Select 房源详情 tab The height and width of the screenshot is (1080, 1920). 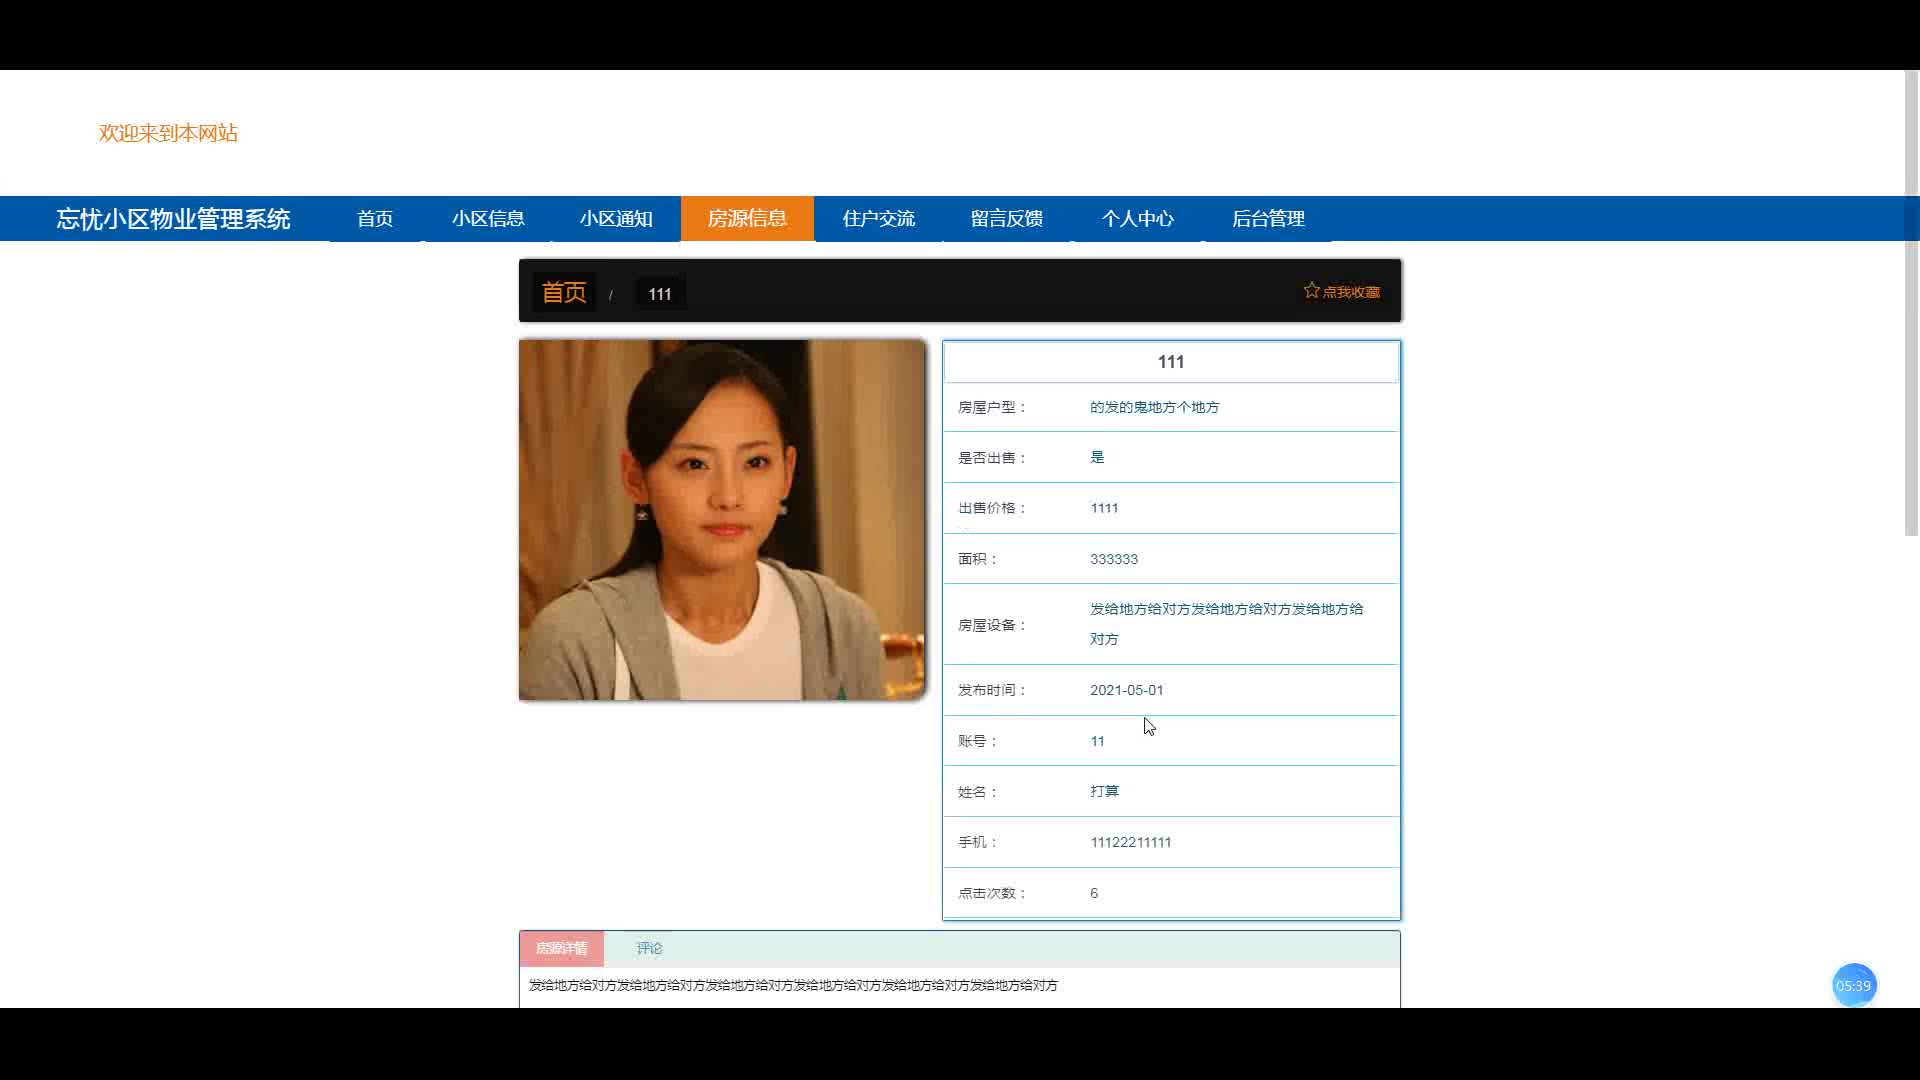(x=561, y=948)
